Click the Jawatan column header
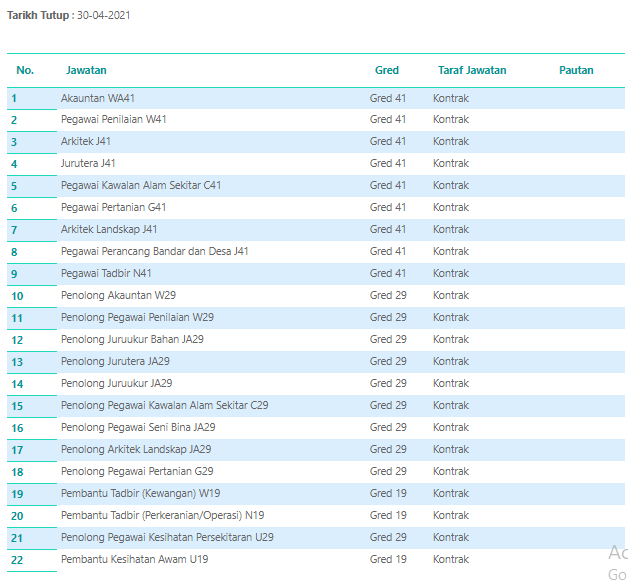628x588 pixels. (x=86, y=70)
